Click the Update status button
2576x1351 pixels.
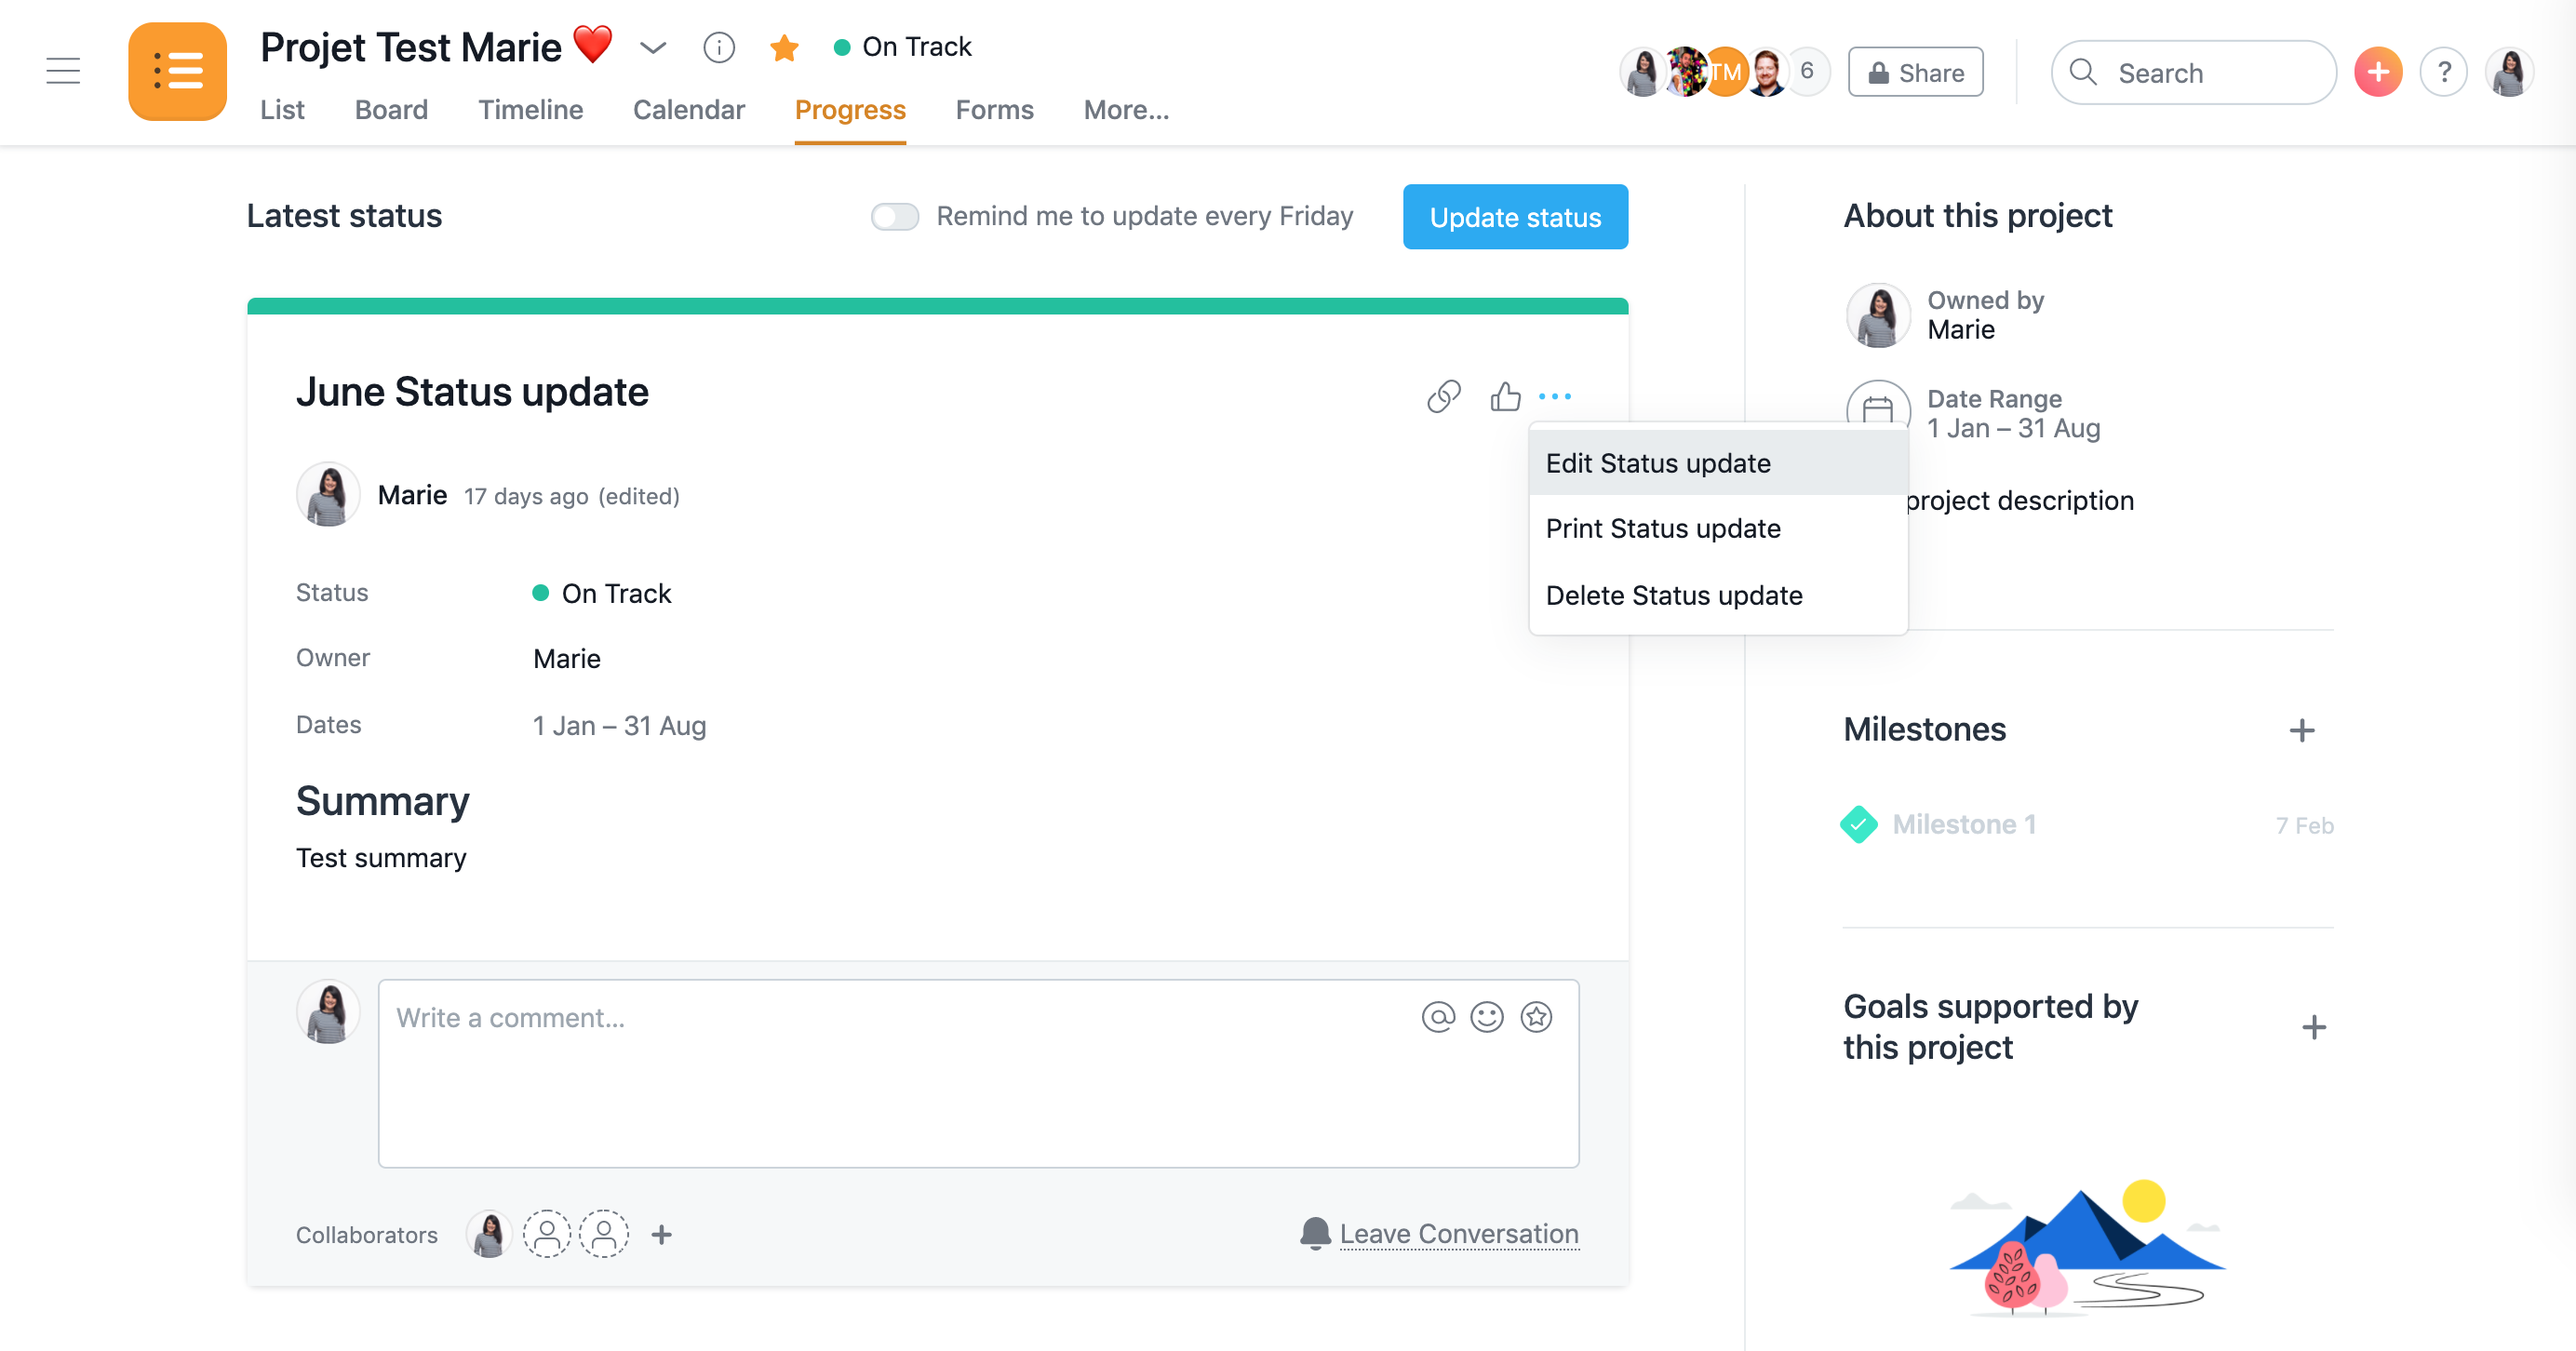pos(1515,216)
